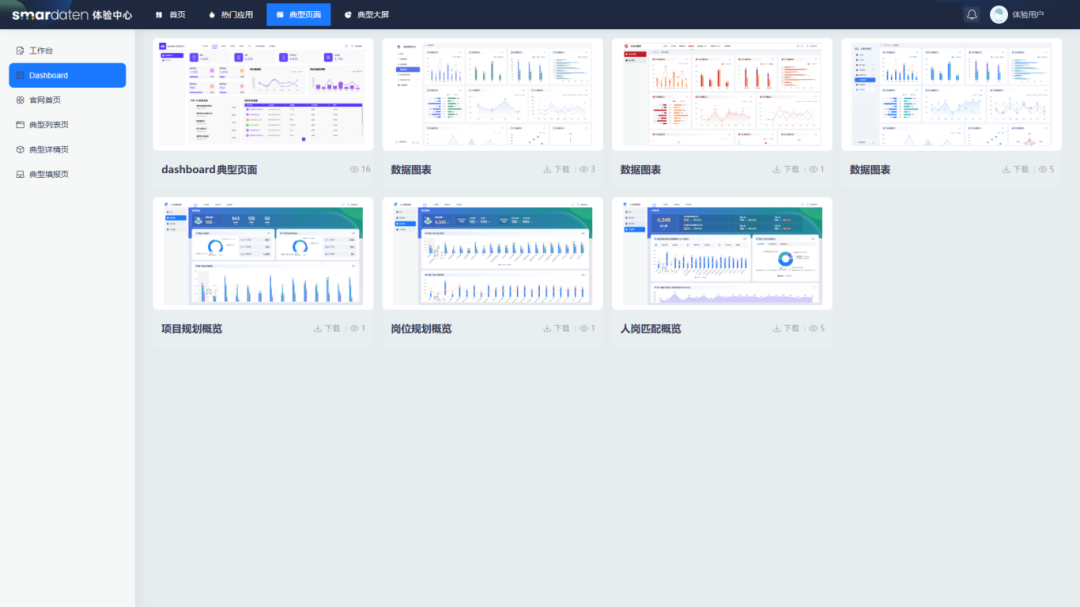
Task: Open 典型列表页 in the sidebar
Action: (x=68, y=125)
